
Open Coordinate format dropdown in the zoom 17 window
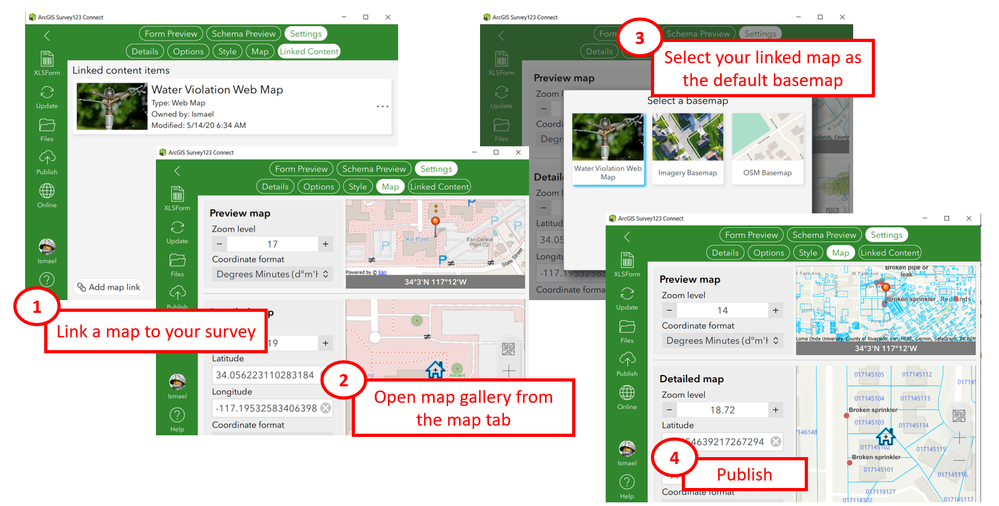pyautogui.click(x=273, y=274)
